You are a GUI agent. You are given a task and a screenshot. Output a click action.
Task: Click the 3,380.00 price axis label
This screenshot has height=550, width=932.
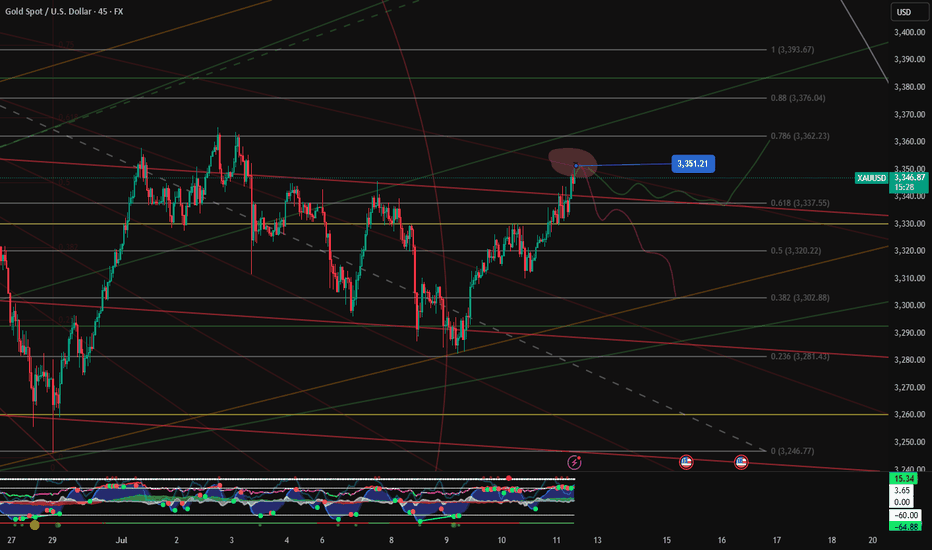click(x=909, y=87)
